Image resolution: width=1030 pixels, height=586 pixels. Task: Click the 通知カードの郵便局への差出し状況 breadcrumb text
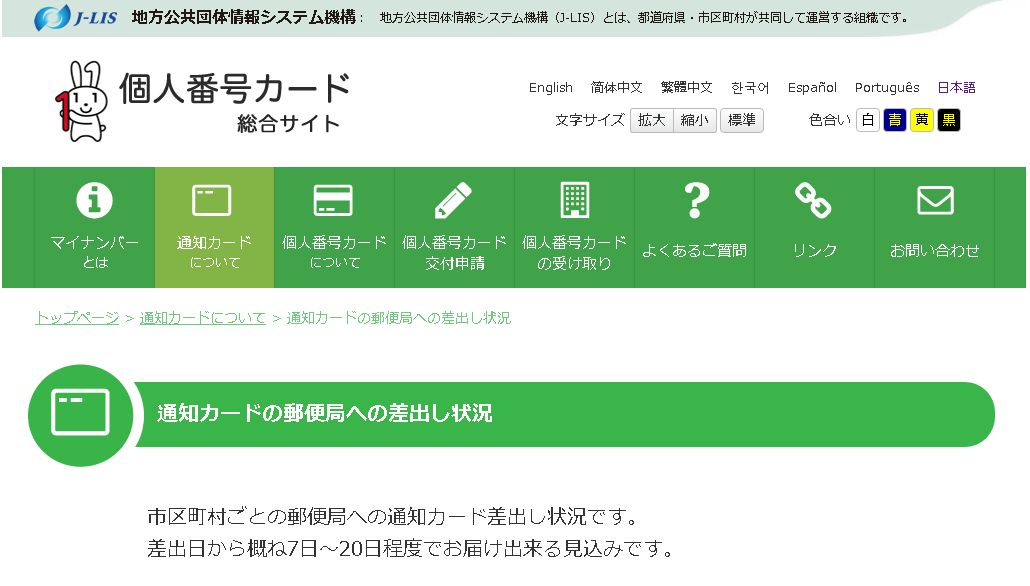(399, 318)
